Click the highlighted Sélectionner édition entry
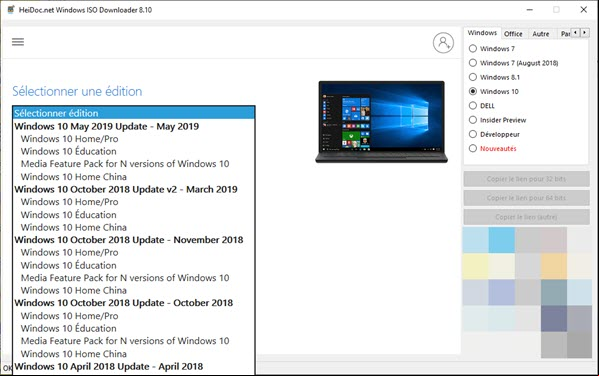The image size is (599, 376). pos(134,113)
